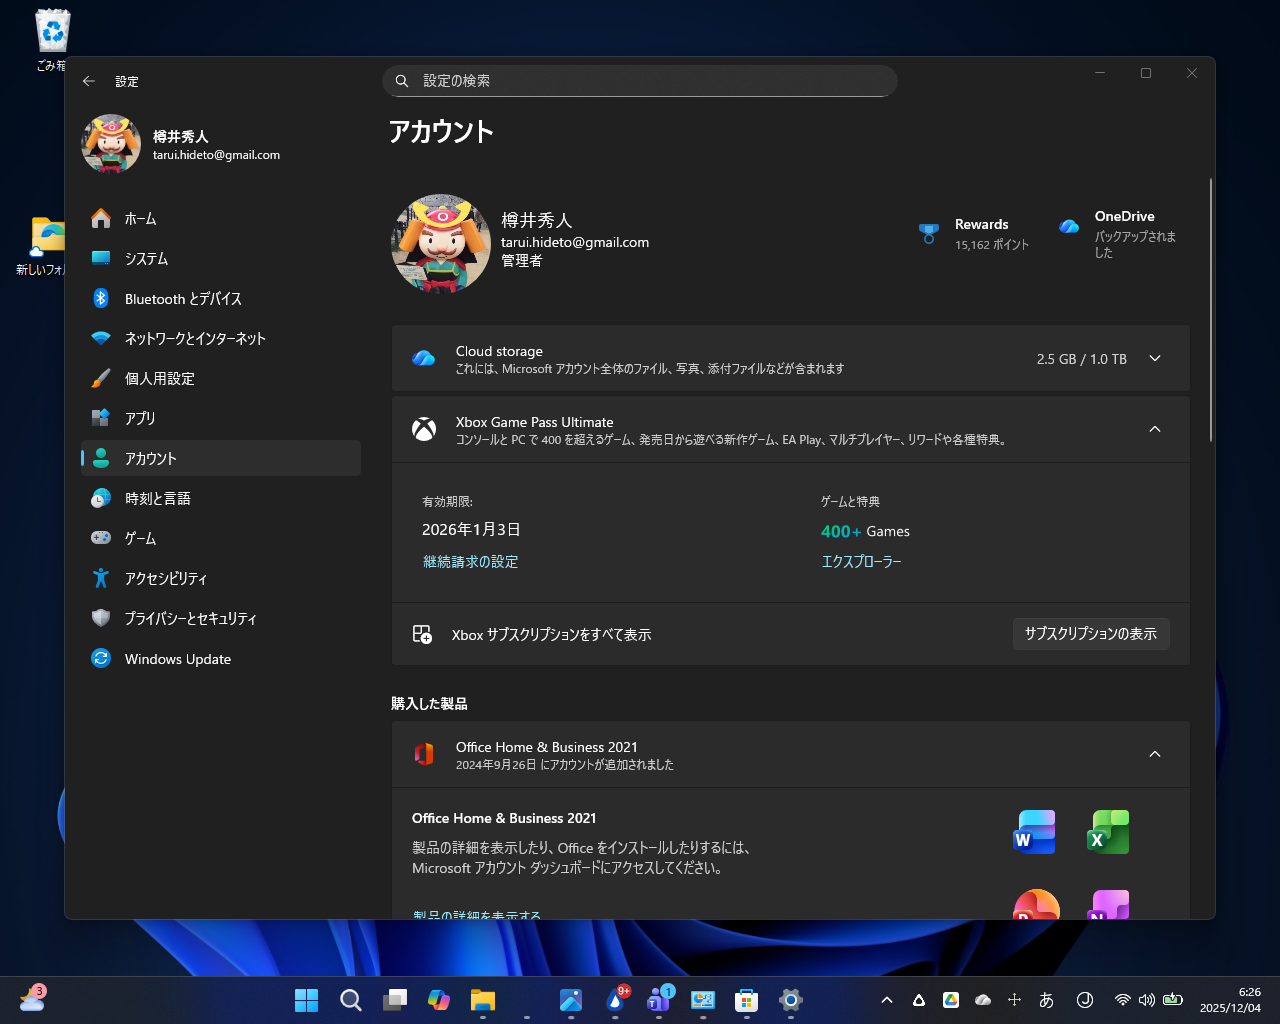1280x1024 pixels.
Task: Open Task View on the taskbar
Action: tap(394, 1000)
